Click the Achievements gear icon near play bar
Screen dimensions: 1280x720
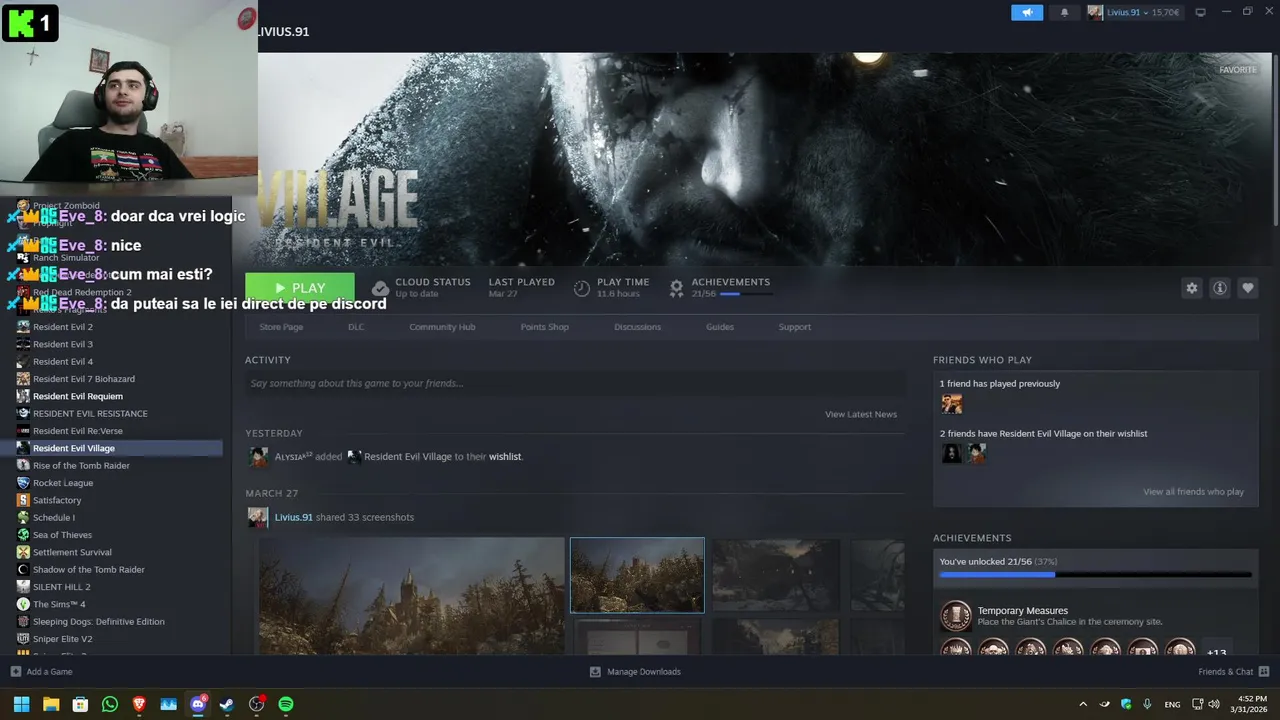click(676, 288)
